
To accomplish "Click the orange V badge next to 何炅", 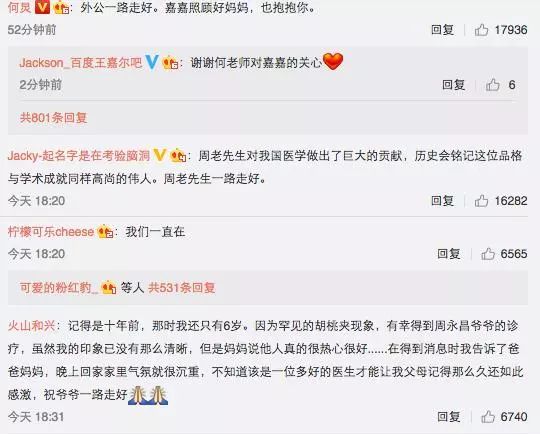I will 42,7.
